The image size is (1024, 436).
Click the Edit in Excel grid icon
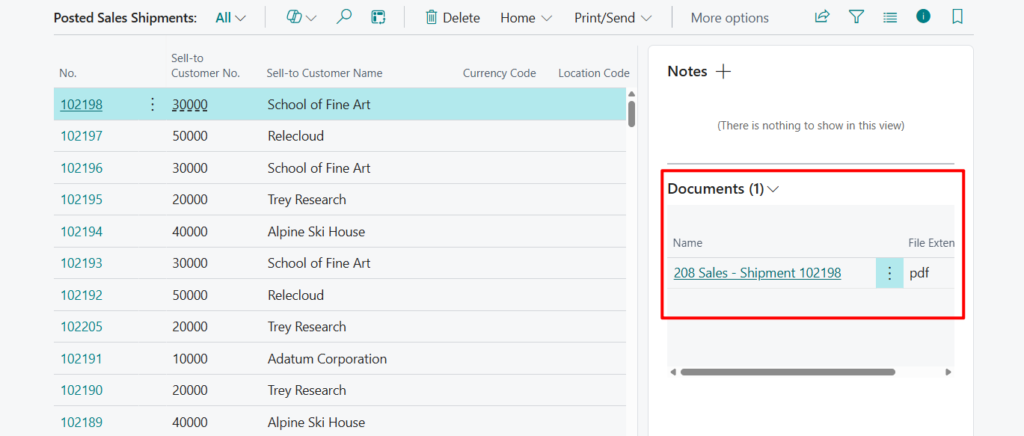point(378,17)
